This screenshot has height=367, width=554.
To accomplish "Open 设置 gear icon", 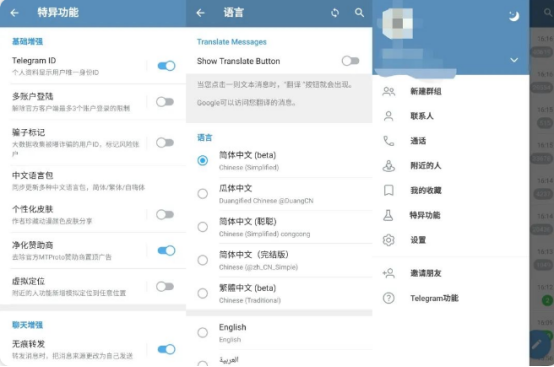I will pyautogui.click(x=389, y=240).
